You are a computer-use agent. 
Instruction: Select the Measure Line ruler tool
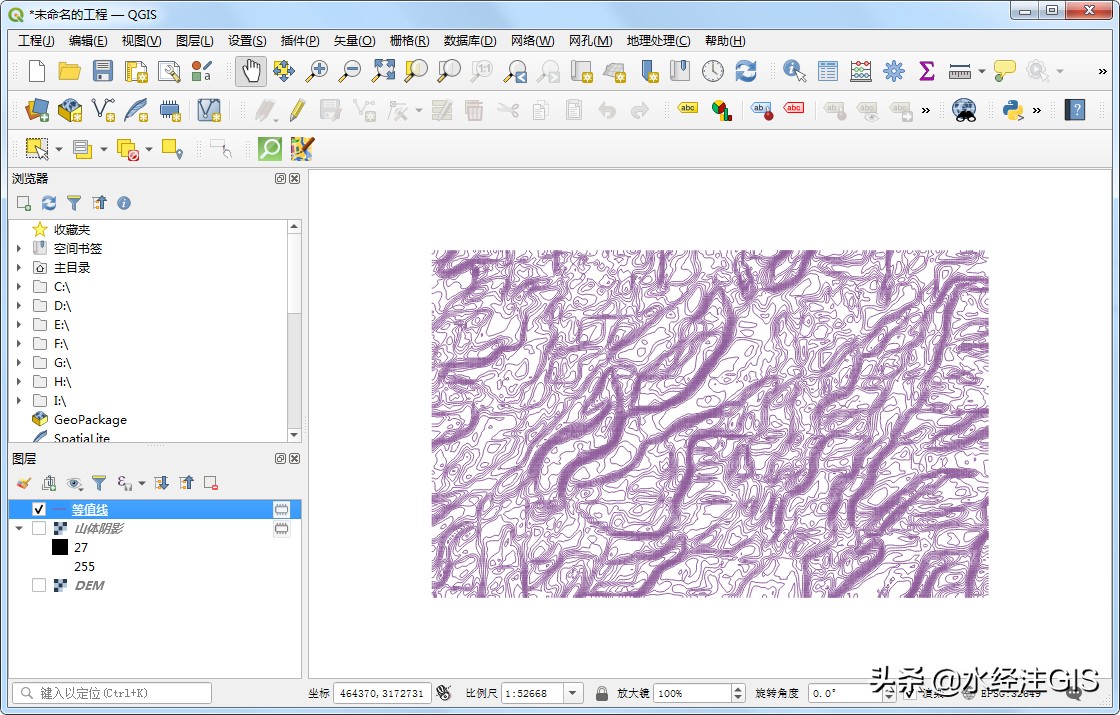tap(959, 71)
